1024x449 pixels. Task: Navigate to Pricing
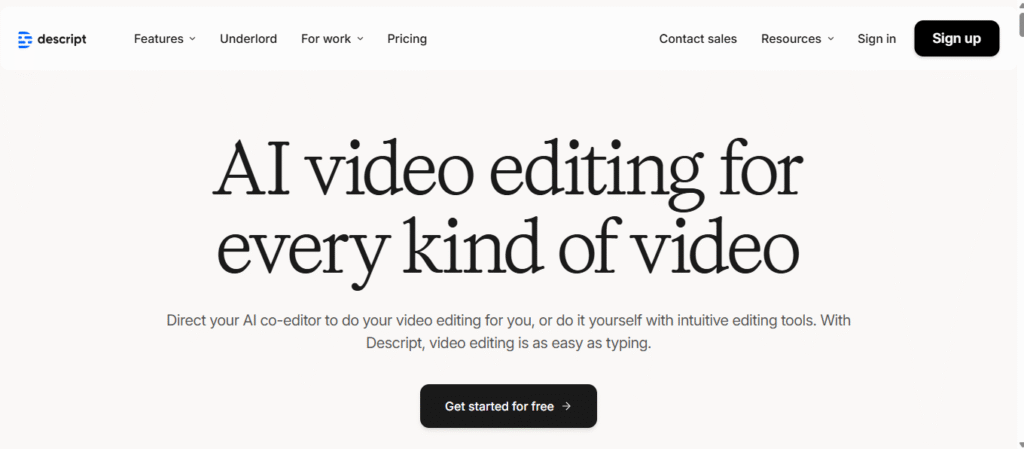click(407, 39)
